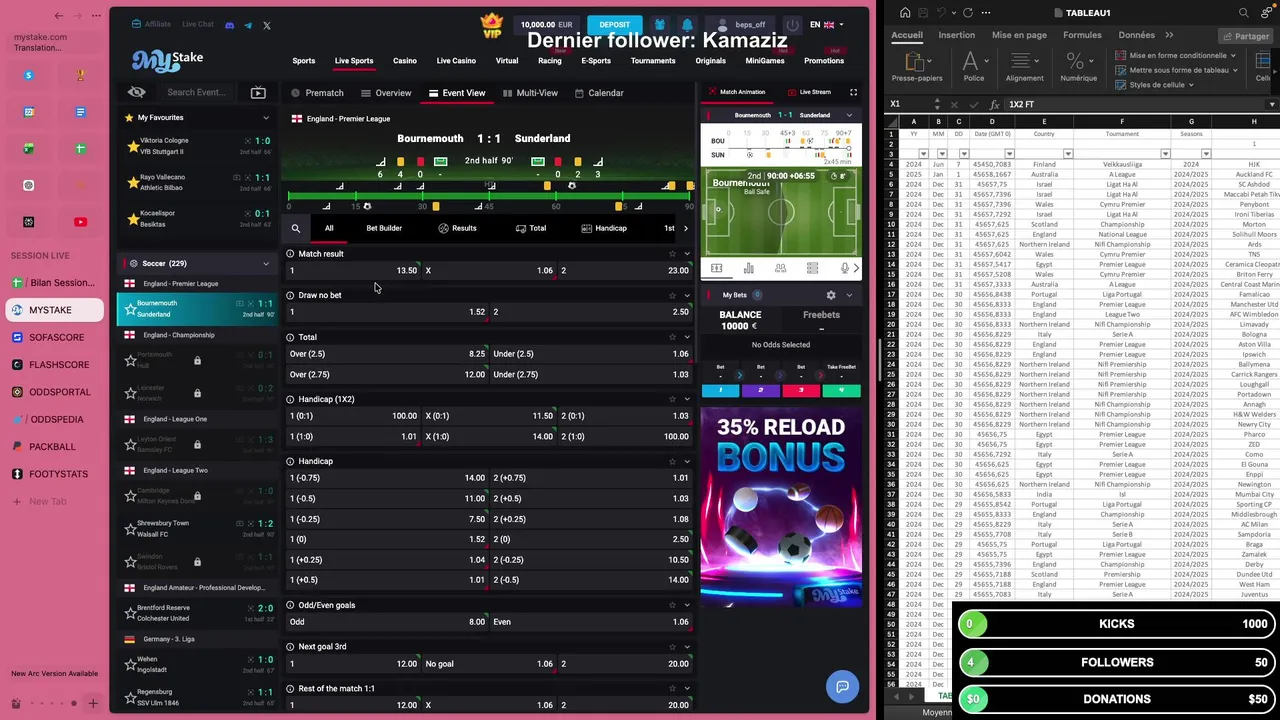Click Excel insert function fx icon
This screenshot has width=1280, height=720.
click(993, 104)
